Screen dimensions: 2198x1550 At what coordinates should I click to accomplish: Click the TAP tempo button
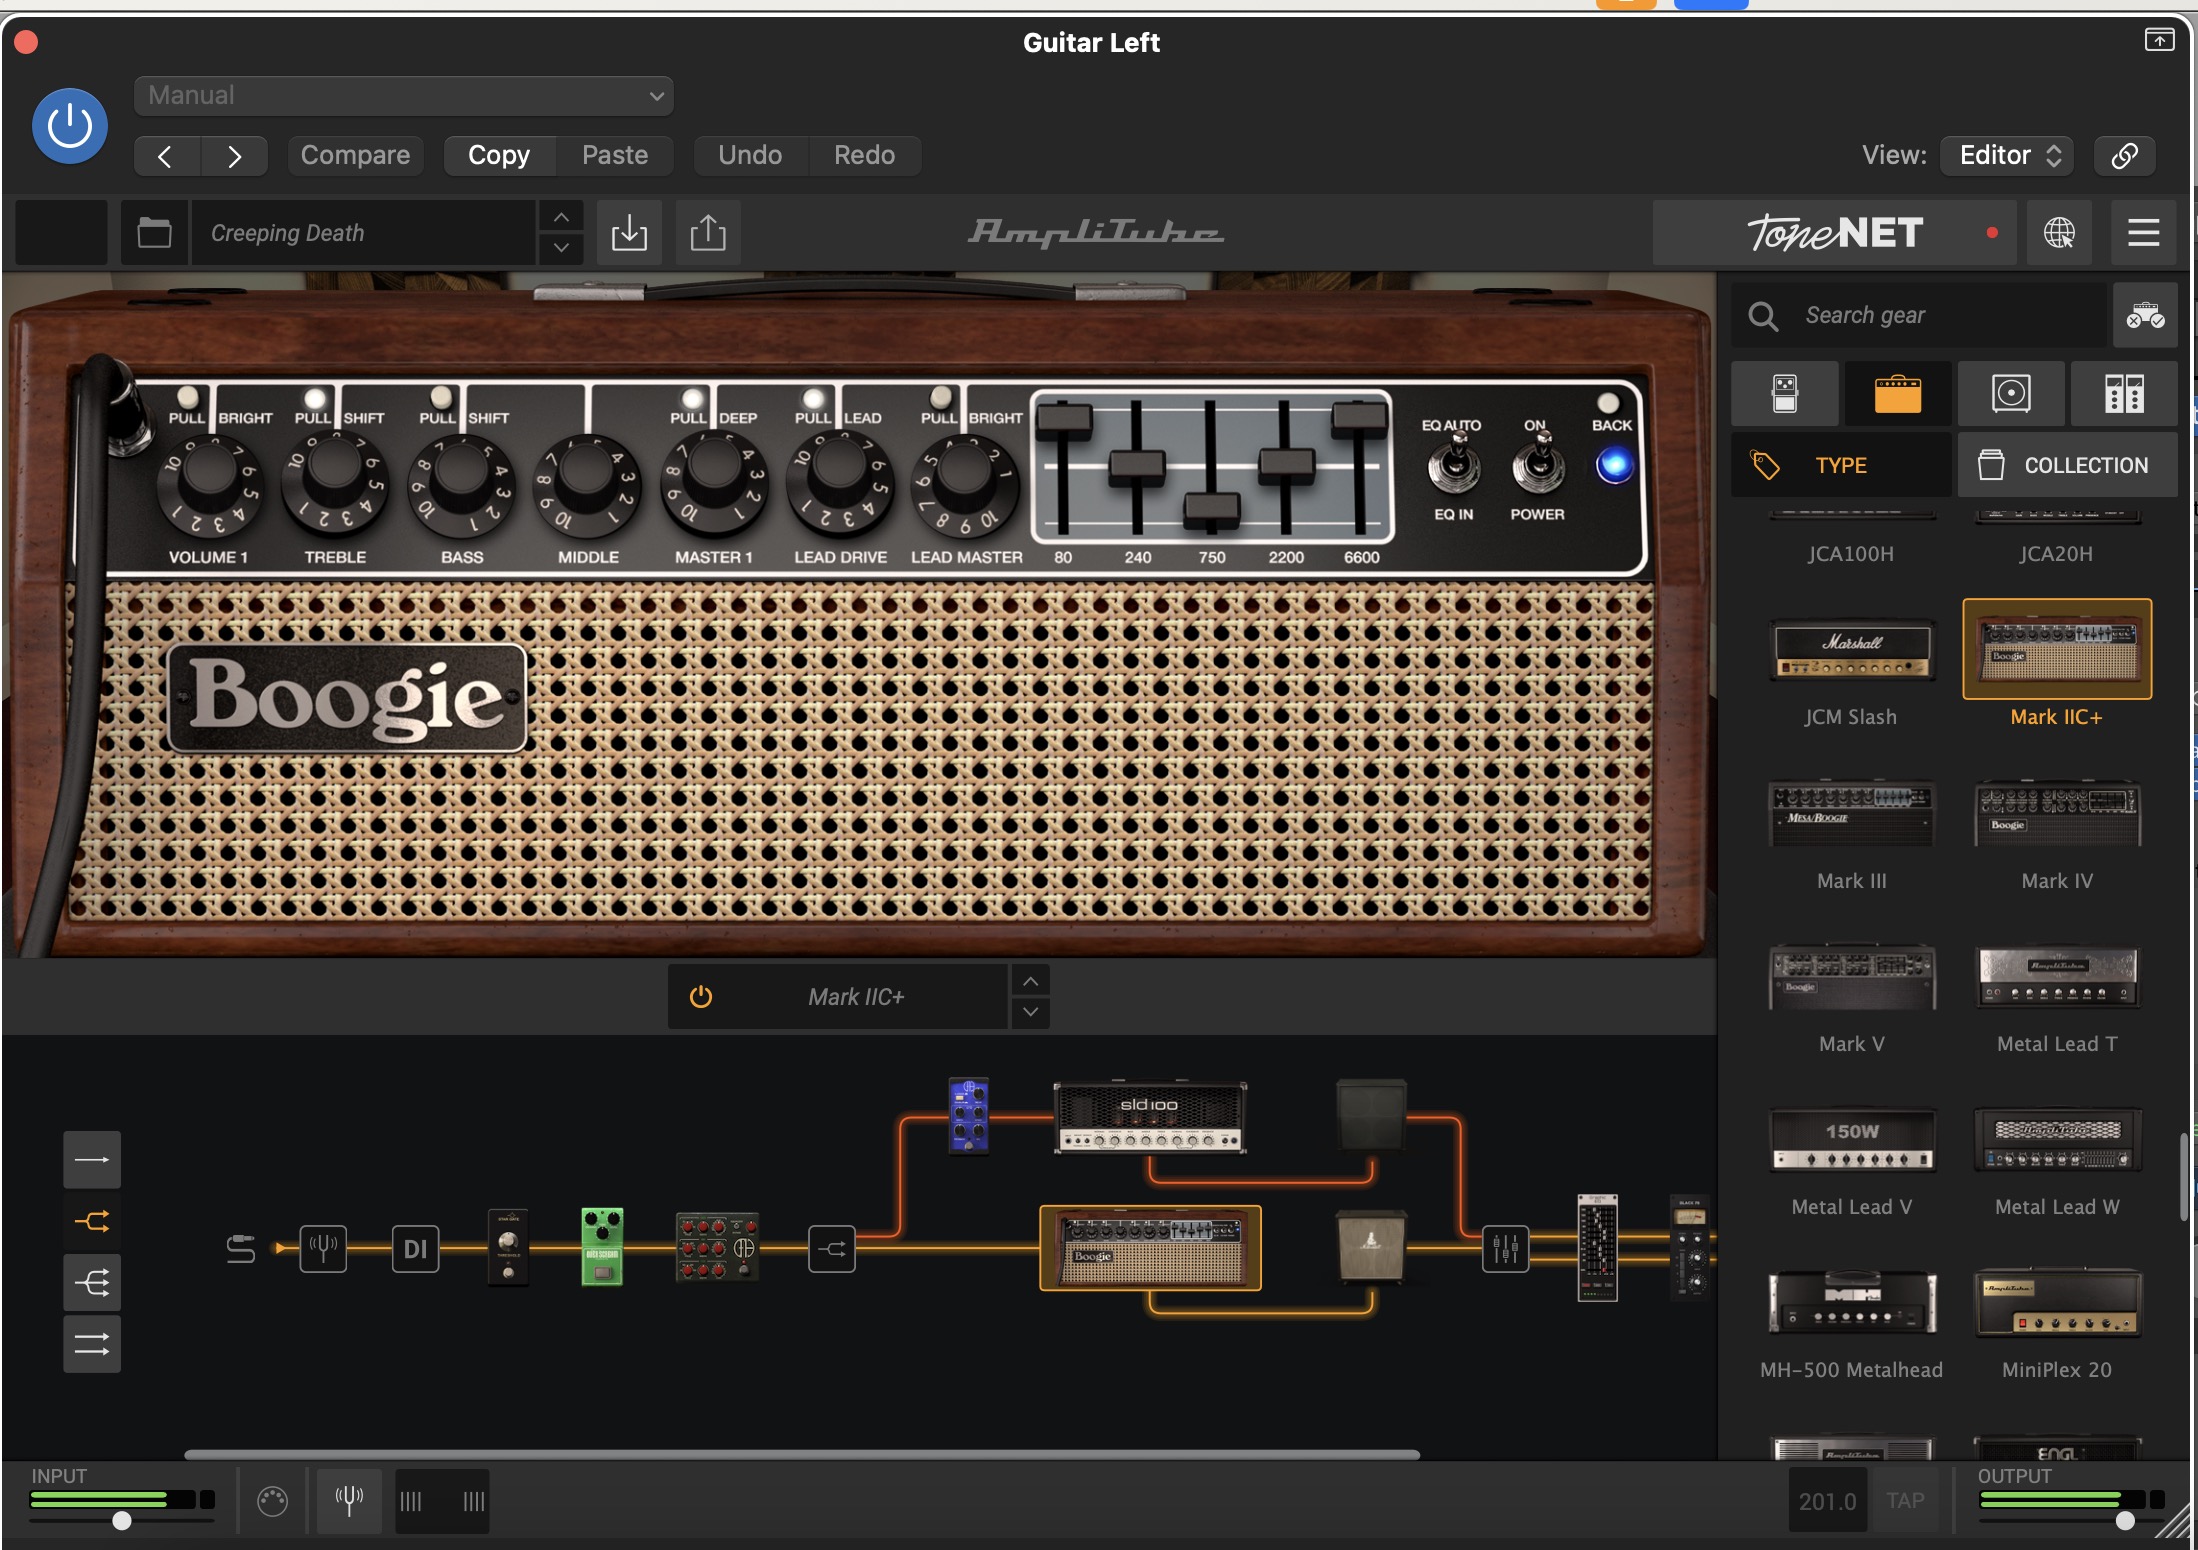[1905, 1501]
